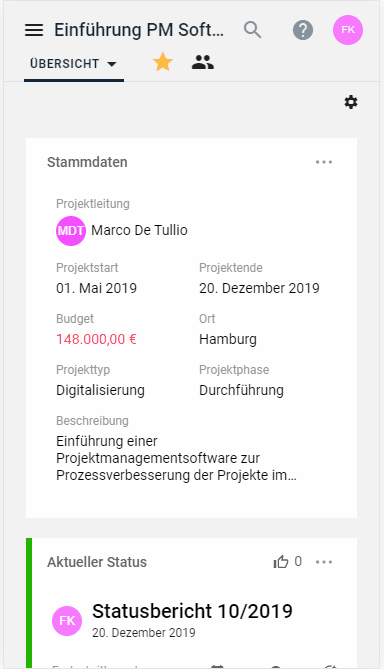Toggle the favorite star for this project
The width and height of the screenshot is (384, 669).
click(x=163, y=63)
